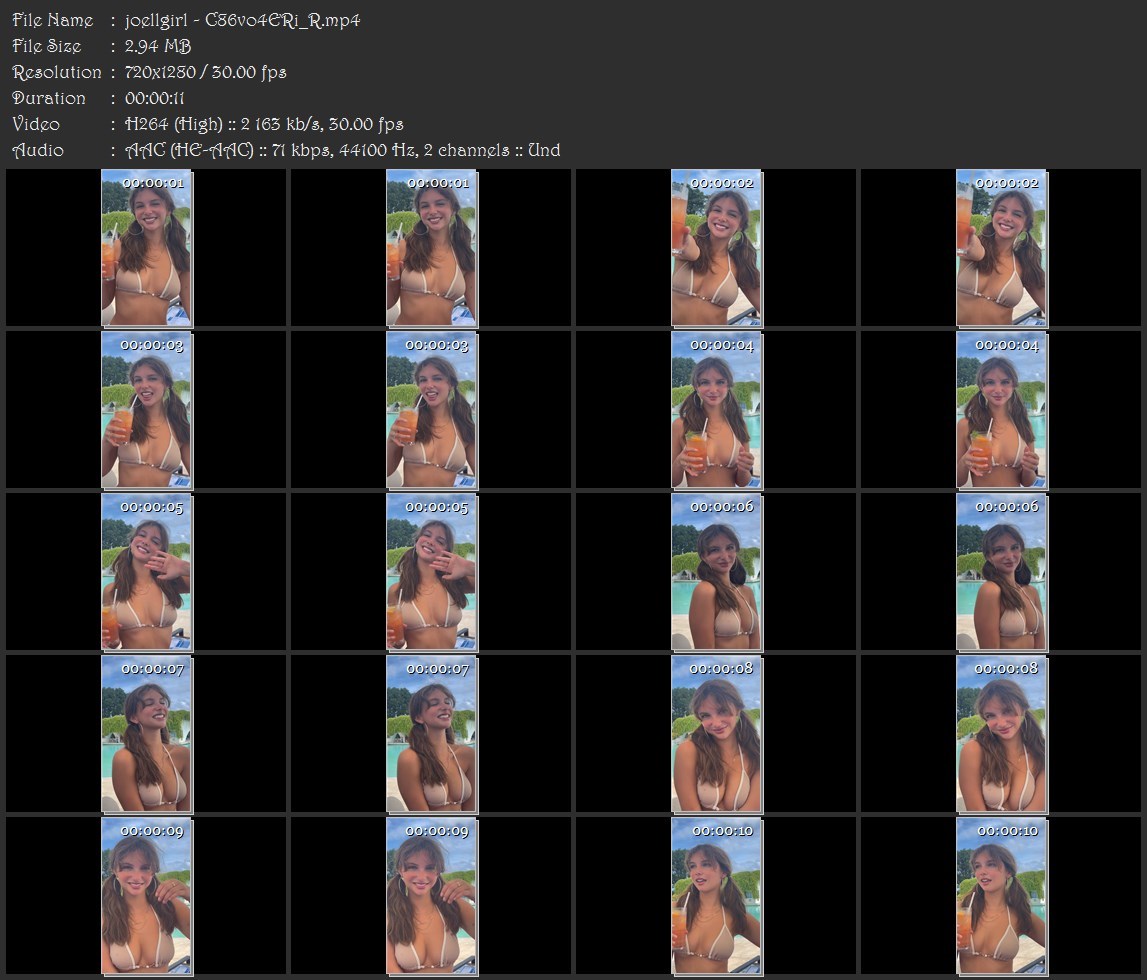View the second frame at 00:00:04
This screenshot has height=980, width=1147.
(x=1001, y=410)
